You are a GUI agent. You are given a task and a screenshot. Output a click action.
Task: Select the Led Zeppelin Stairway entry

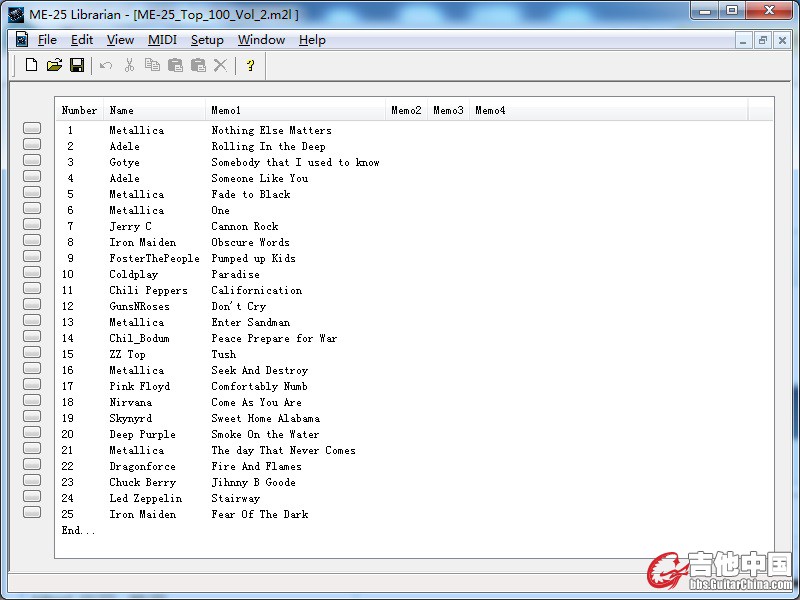pos(146,498)
